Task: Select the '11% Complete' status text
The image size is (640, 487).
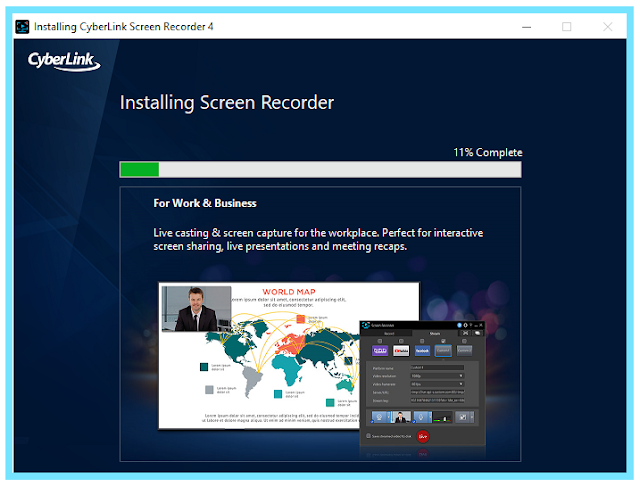Action: click(488, 152)
